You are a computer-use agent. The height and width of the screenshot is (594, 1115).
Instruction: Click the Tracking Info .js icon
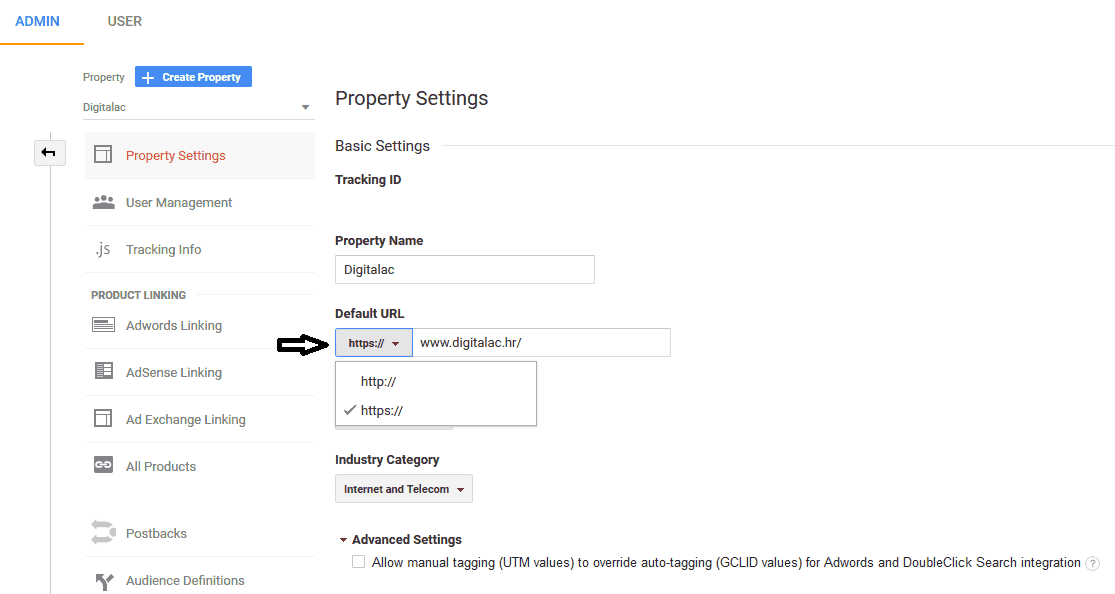(103, 250)
